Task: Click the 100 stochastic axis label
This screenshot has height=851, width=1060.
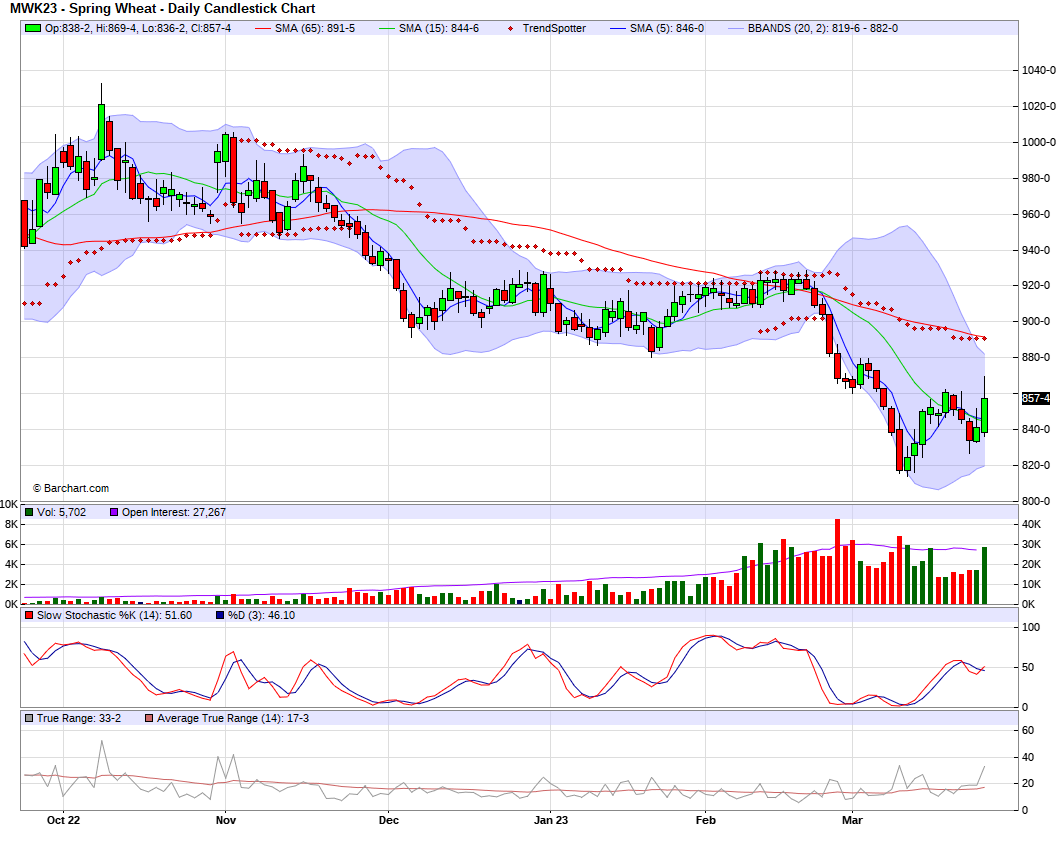Action: pyautogui.click(x=1031, y=627)
